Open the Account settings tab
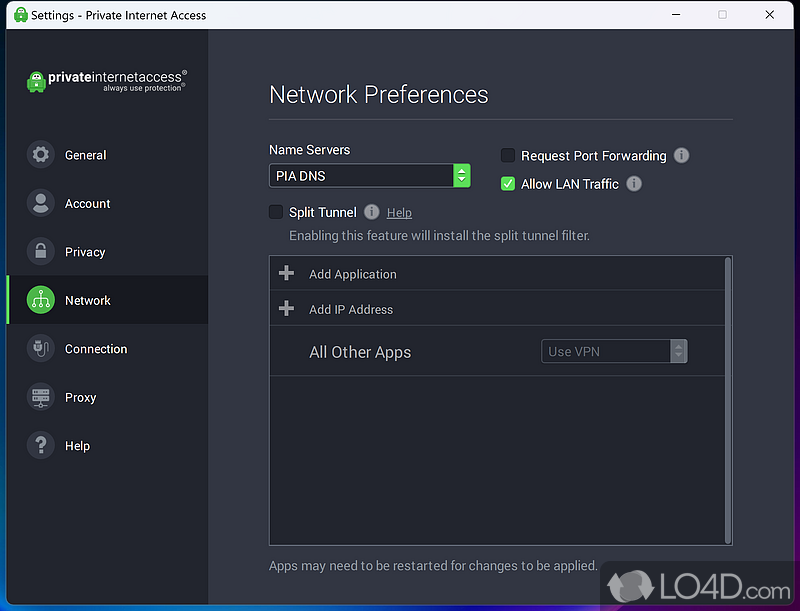Screen dimensions: 800x611 (x=107, y=203)
